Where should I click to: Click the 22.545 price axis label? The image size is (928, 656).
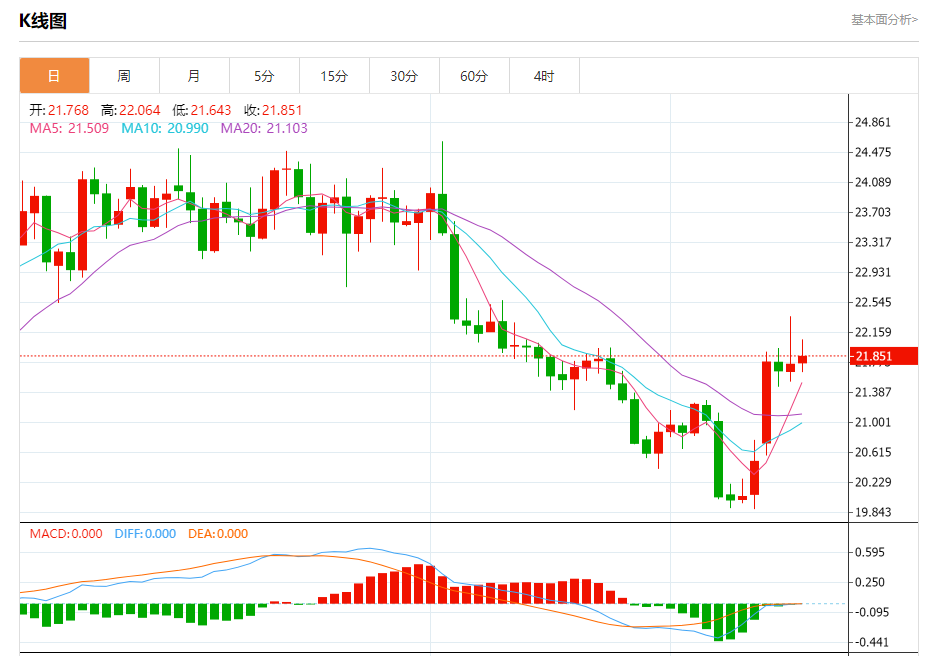tap(872, 302)
